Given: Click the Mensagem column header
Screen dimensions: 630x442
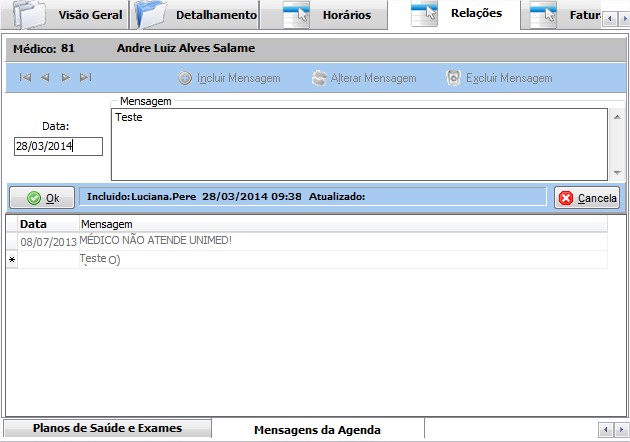Looking at the screenshot, I should click(106, 224).
